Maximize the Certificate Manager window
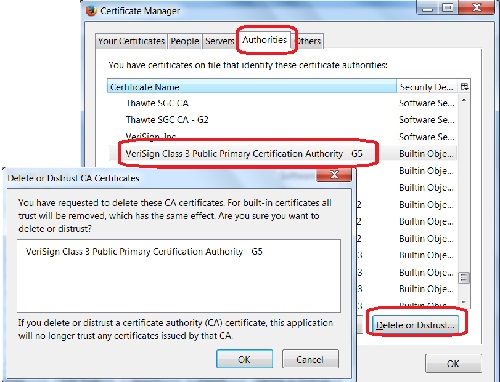This screenshot has width=500, height=382. [448, 8]
